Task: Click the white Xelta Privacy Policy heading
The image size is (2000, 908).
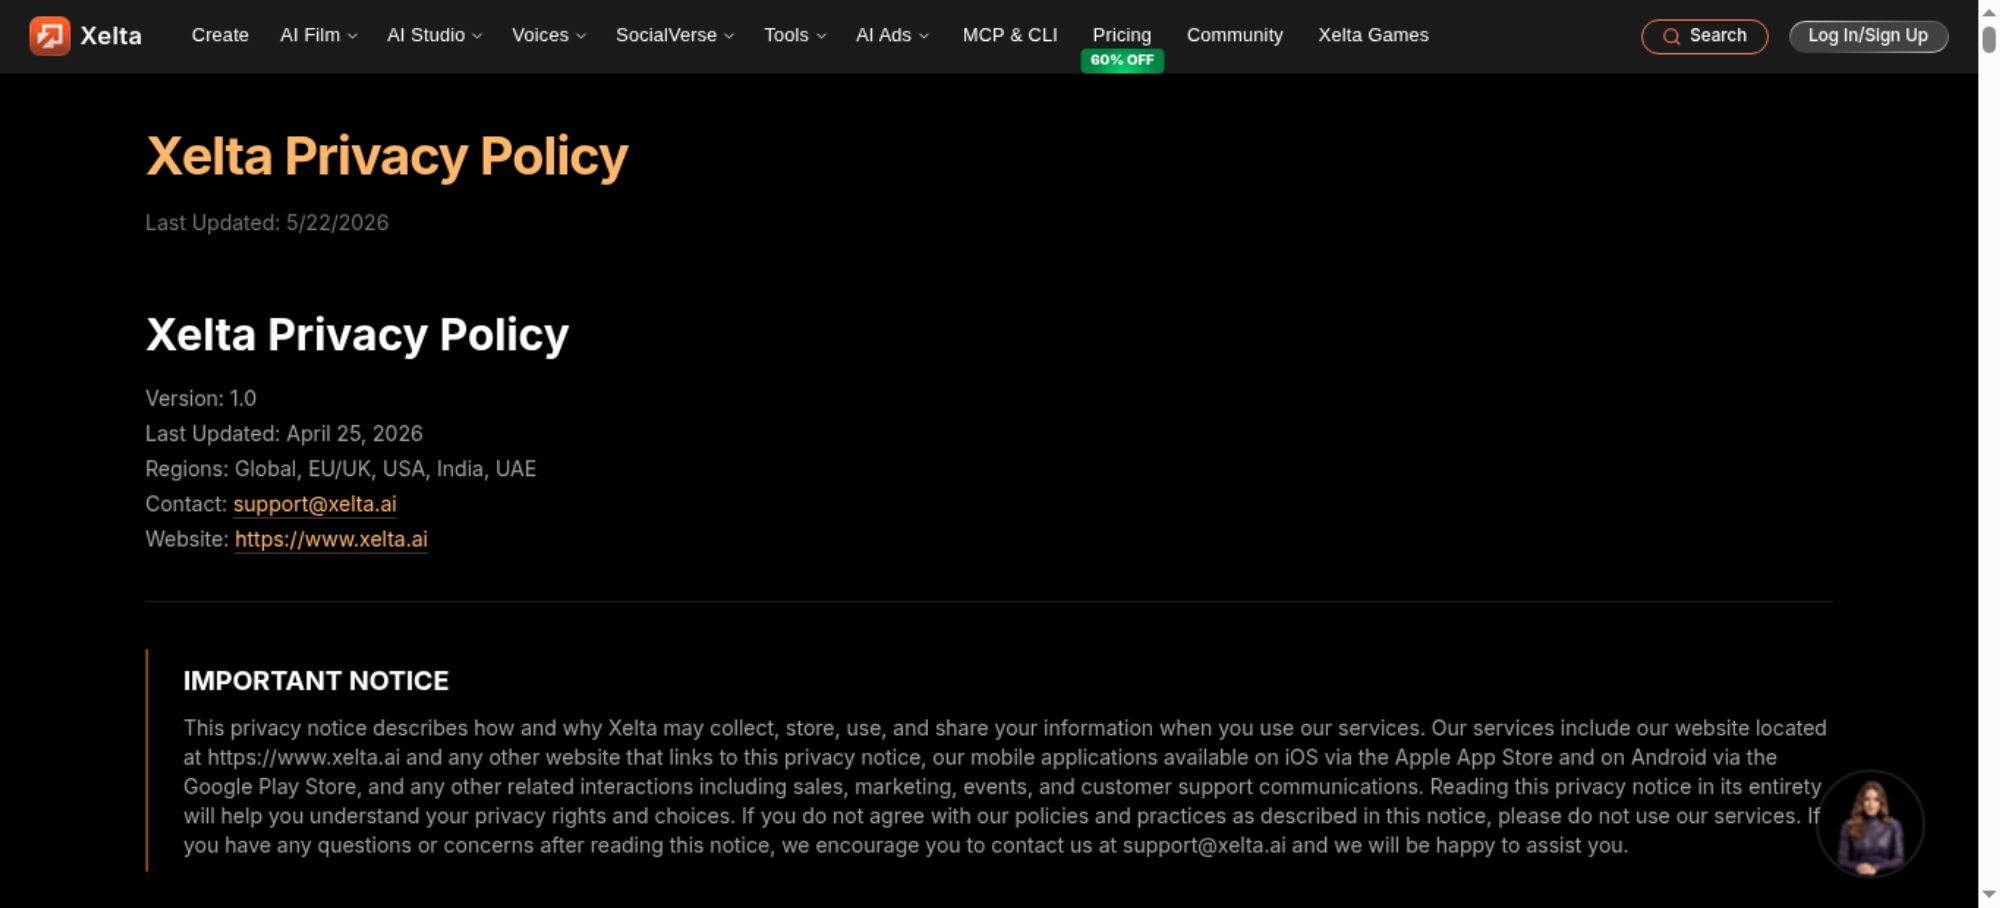Action: tap(357, 334)
